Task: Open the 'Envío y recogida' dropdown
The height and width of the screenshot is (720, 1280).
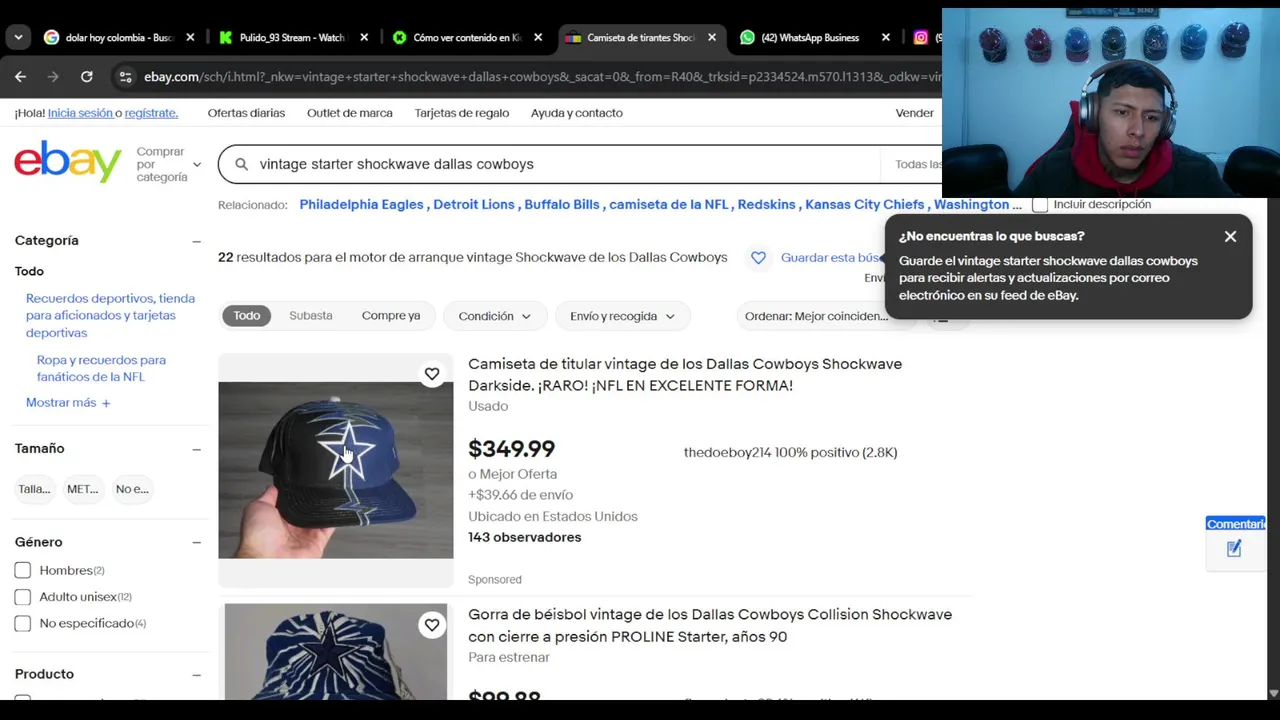Action: coord(622,316)
